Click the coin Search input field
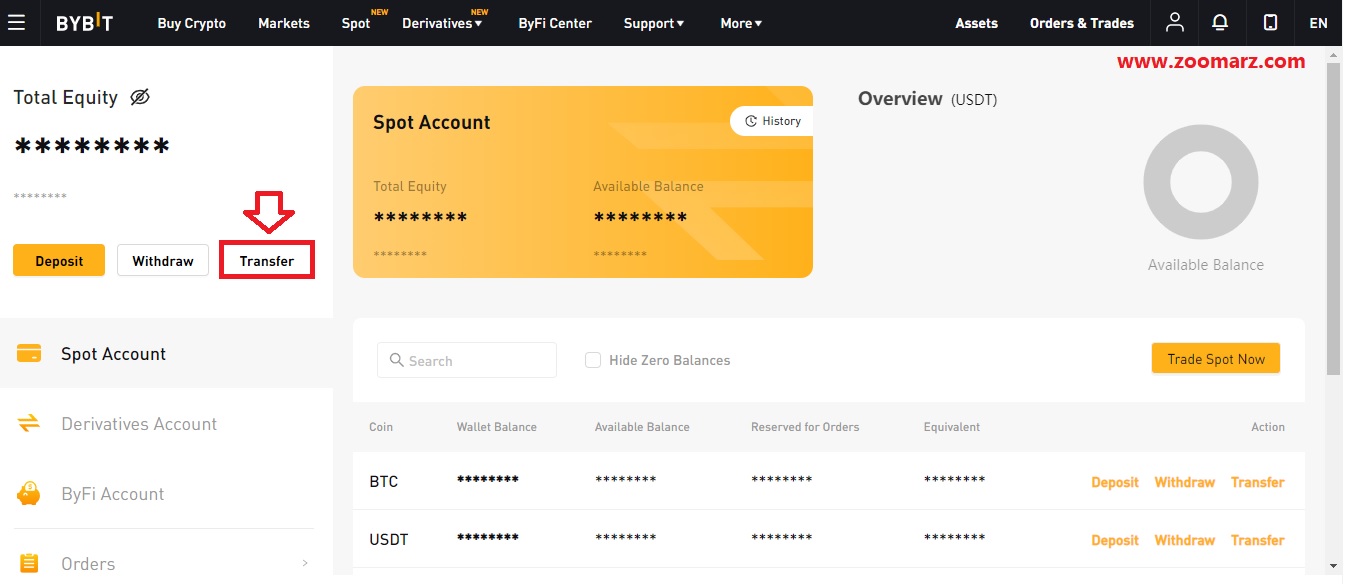Image resolution: width=1348 pixels, height=584 pixels. pos(467,360)
